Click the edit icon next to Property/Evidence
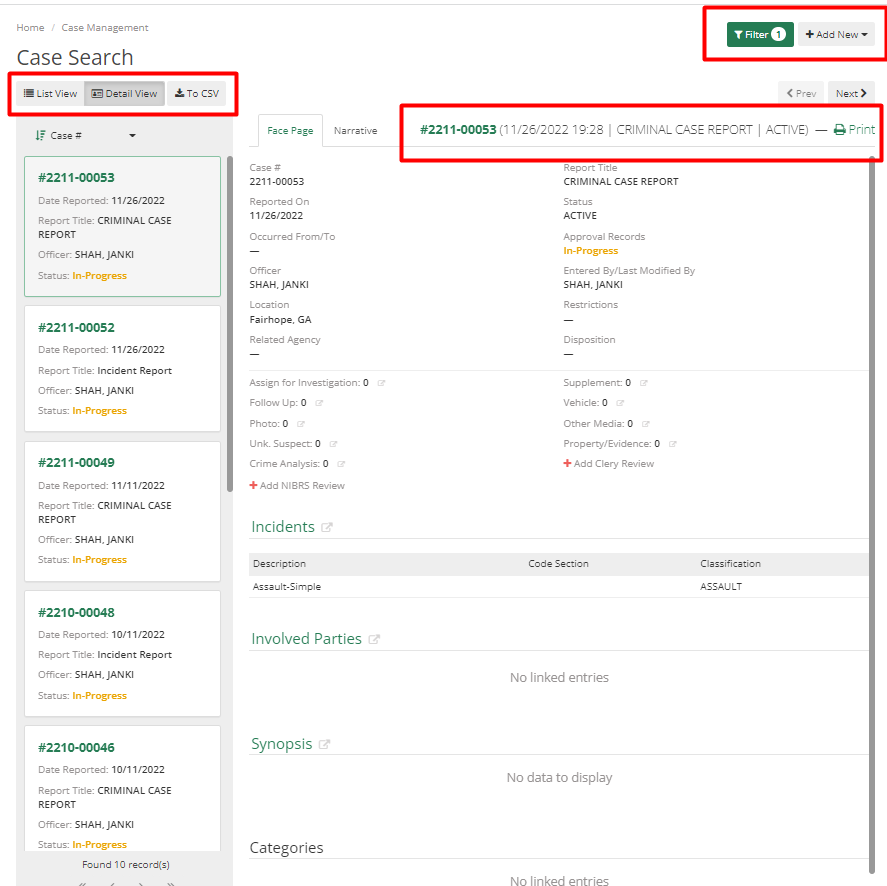Image resolution: width=887 pixels, height=886 pixels. tap(671, 443)
